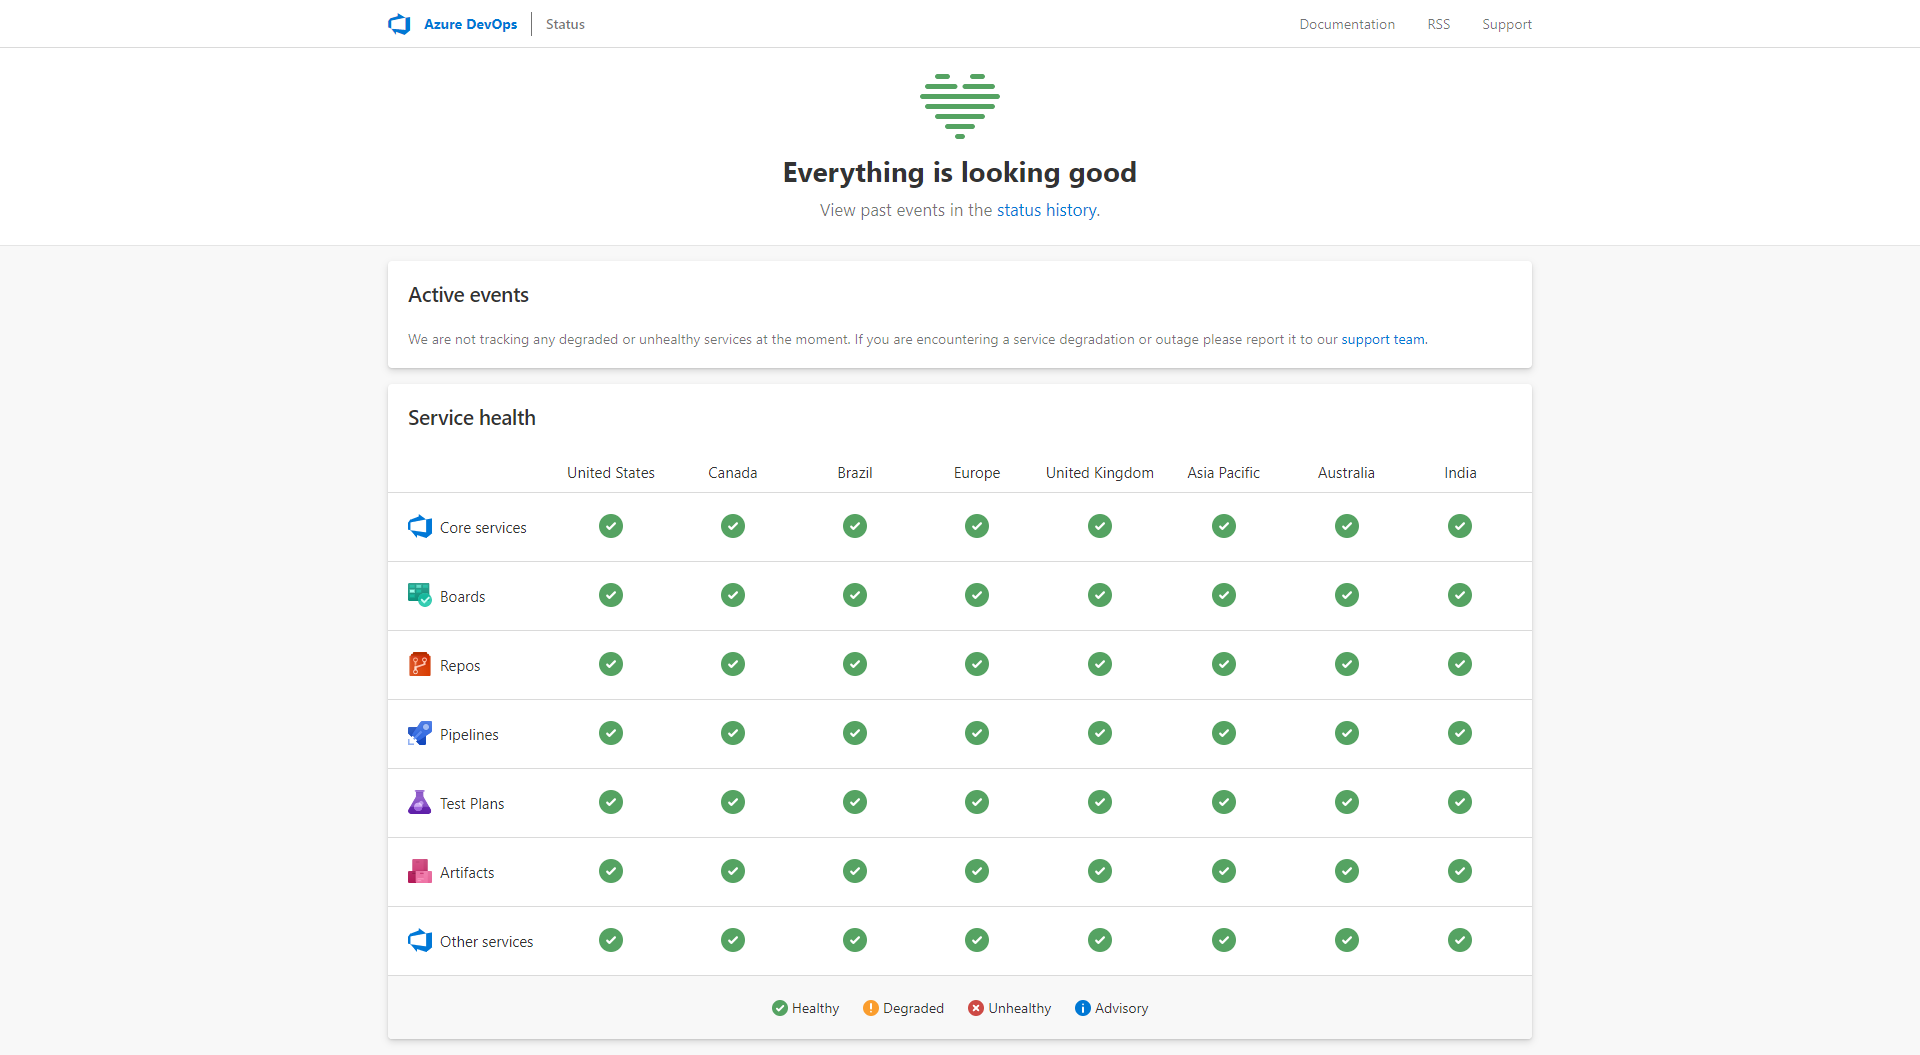
Task: Open the RSS feed
Action: pyautogui.click(x=1438, y=24)
